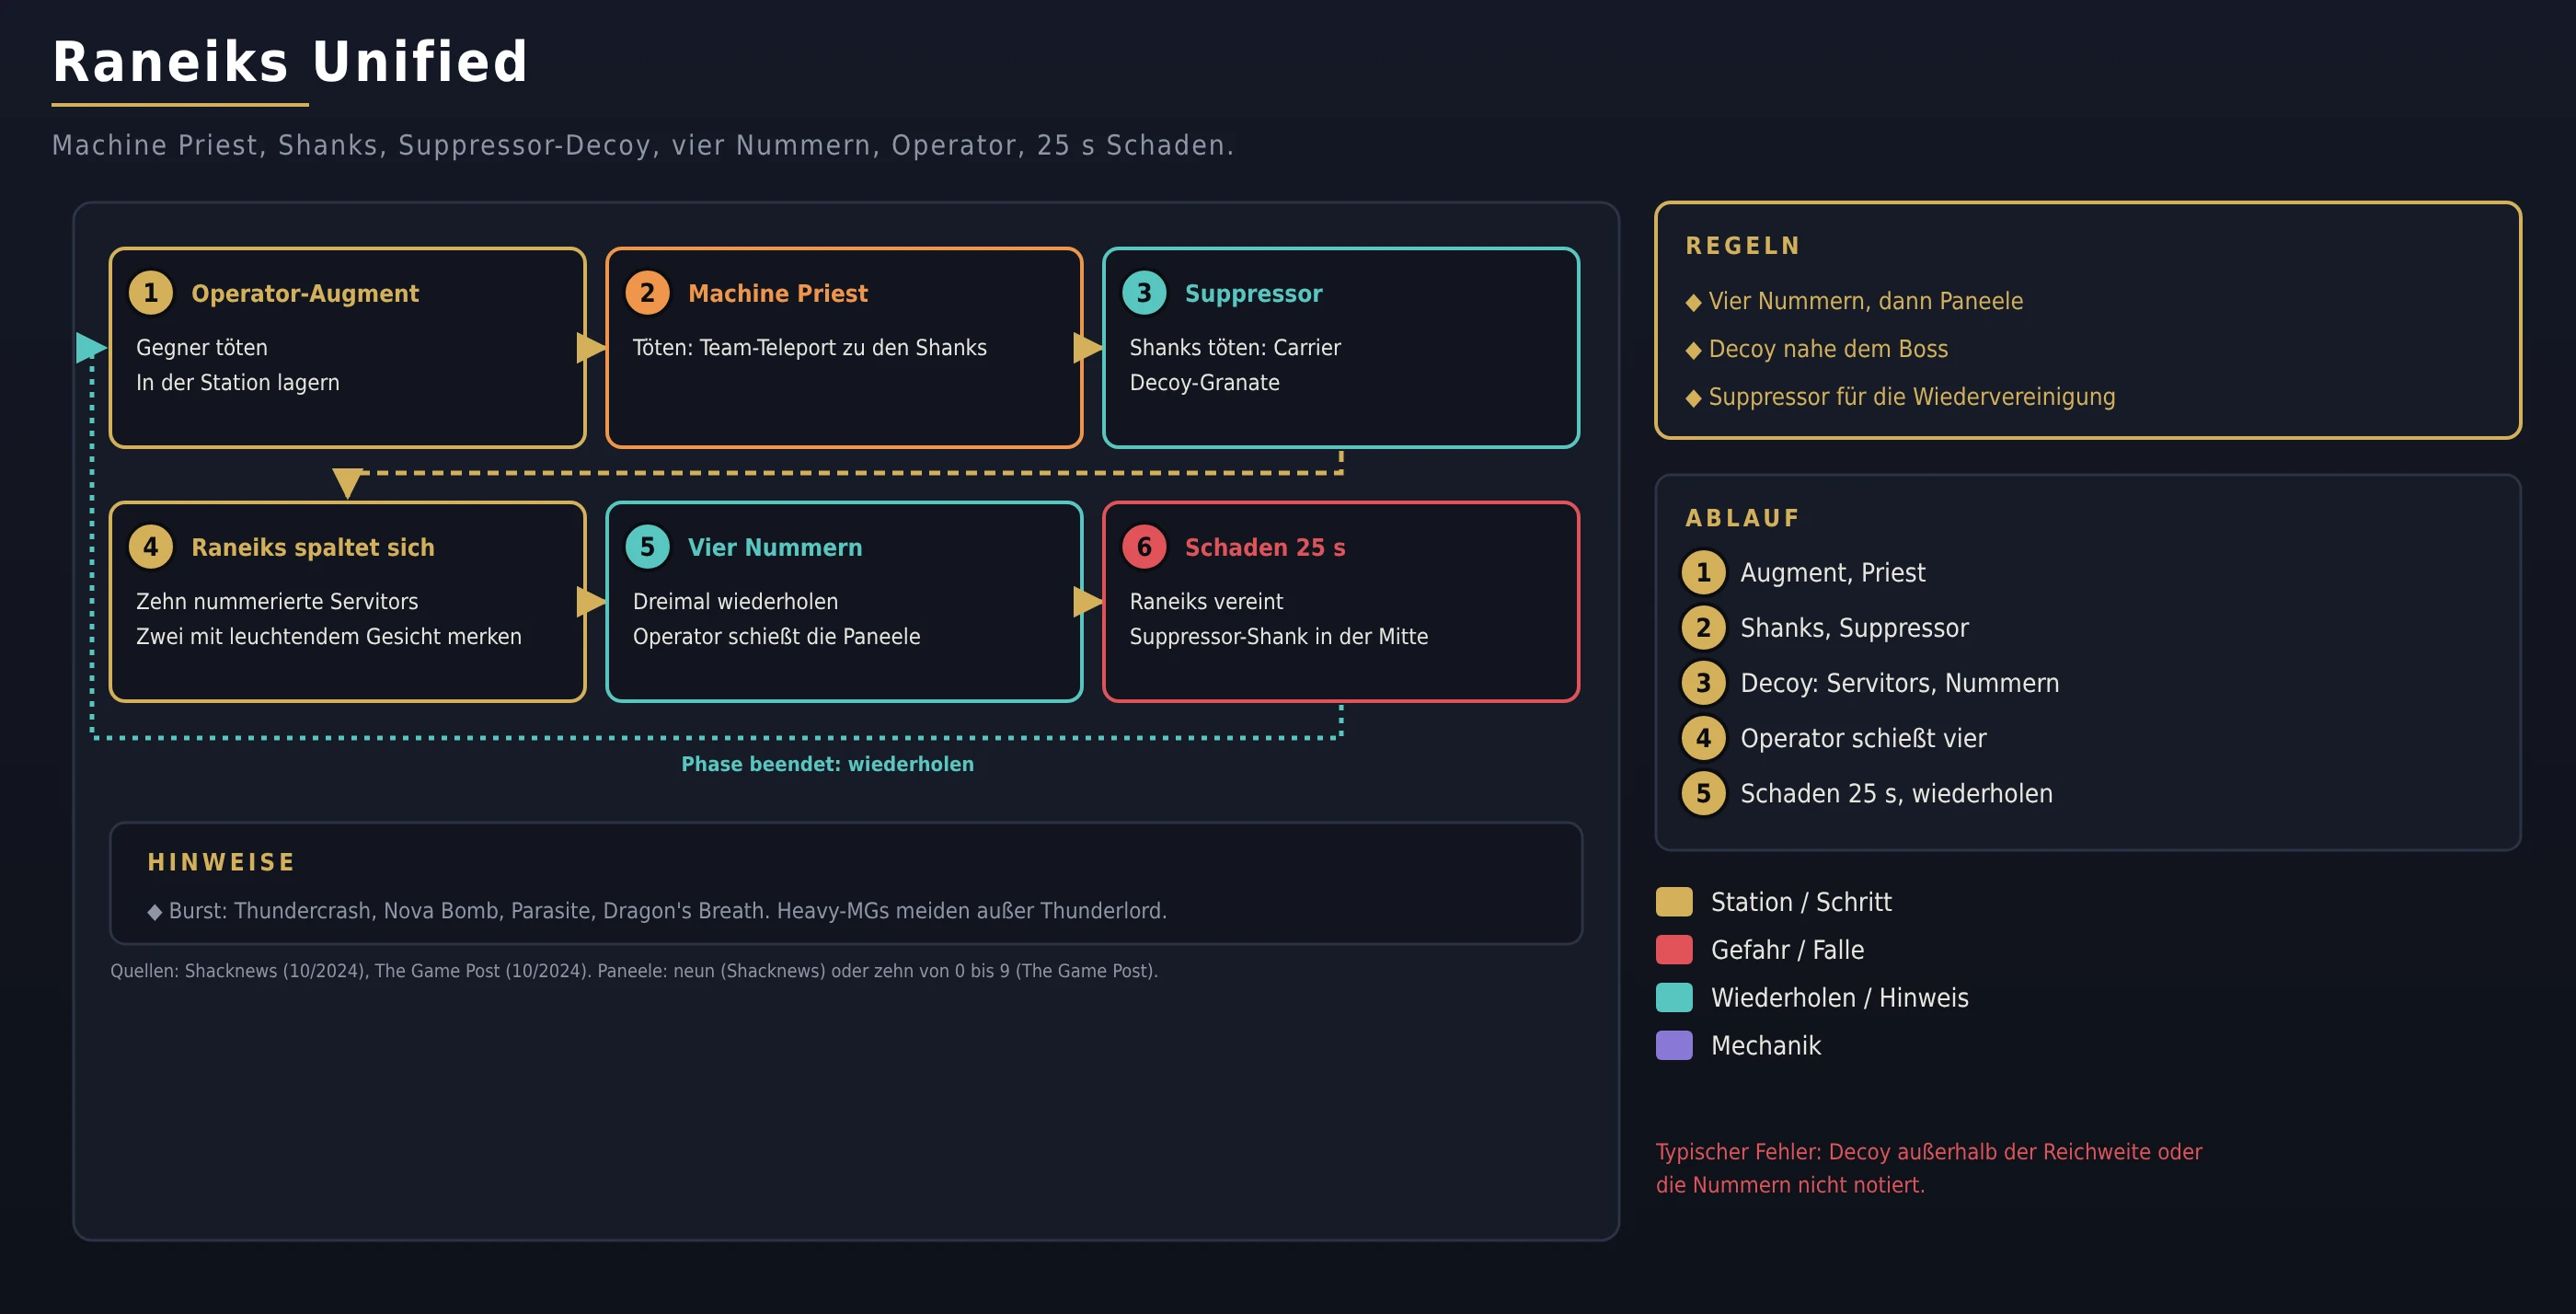Click 'Töten: Team-Teleport zu den Shanks' text
The height and width of the screenshot is (1314, 2576).
pos(809,348)
